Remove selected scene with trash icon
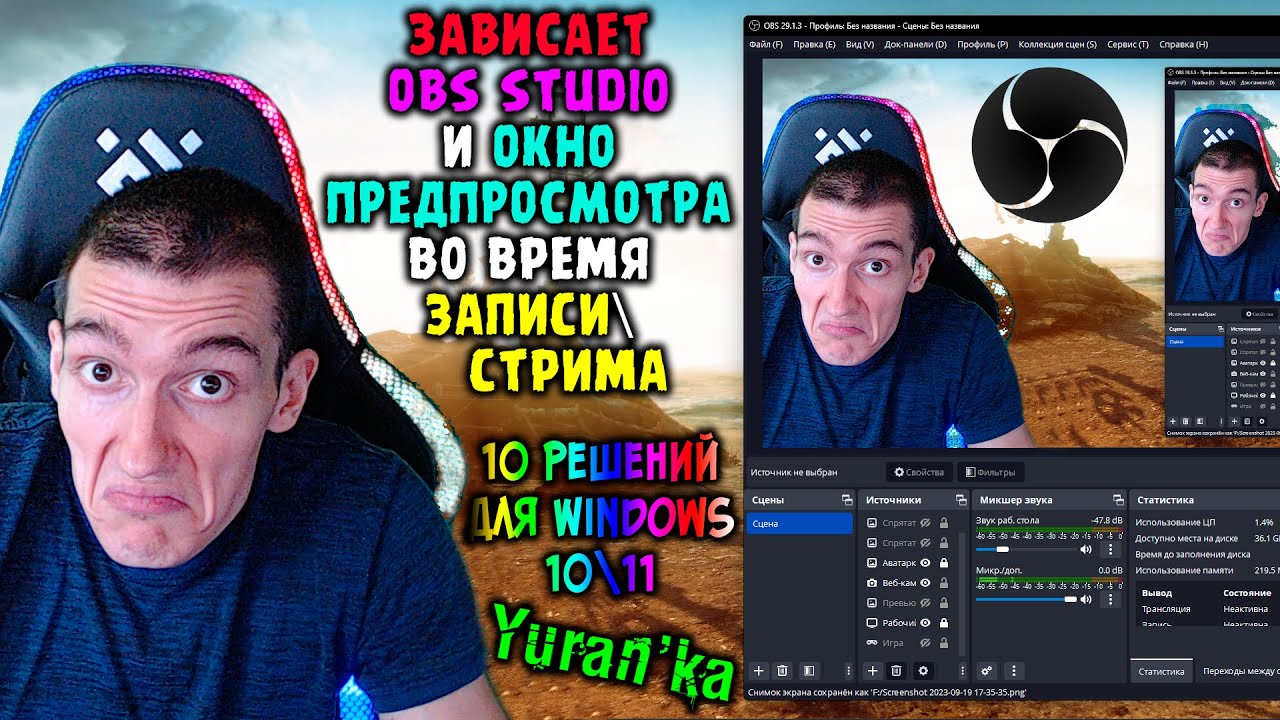Image resolution: width=1280 pixels, height=720 pixels. click(783, 671)
